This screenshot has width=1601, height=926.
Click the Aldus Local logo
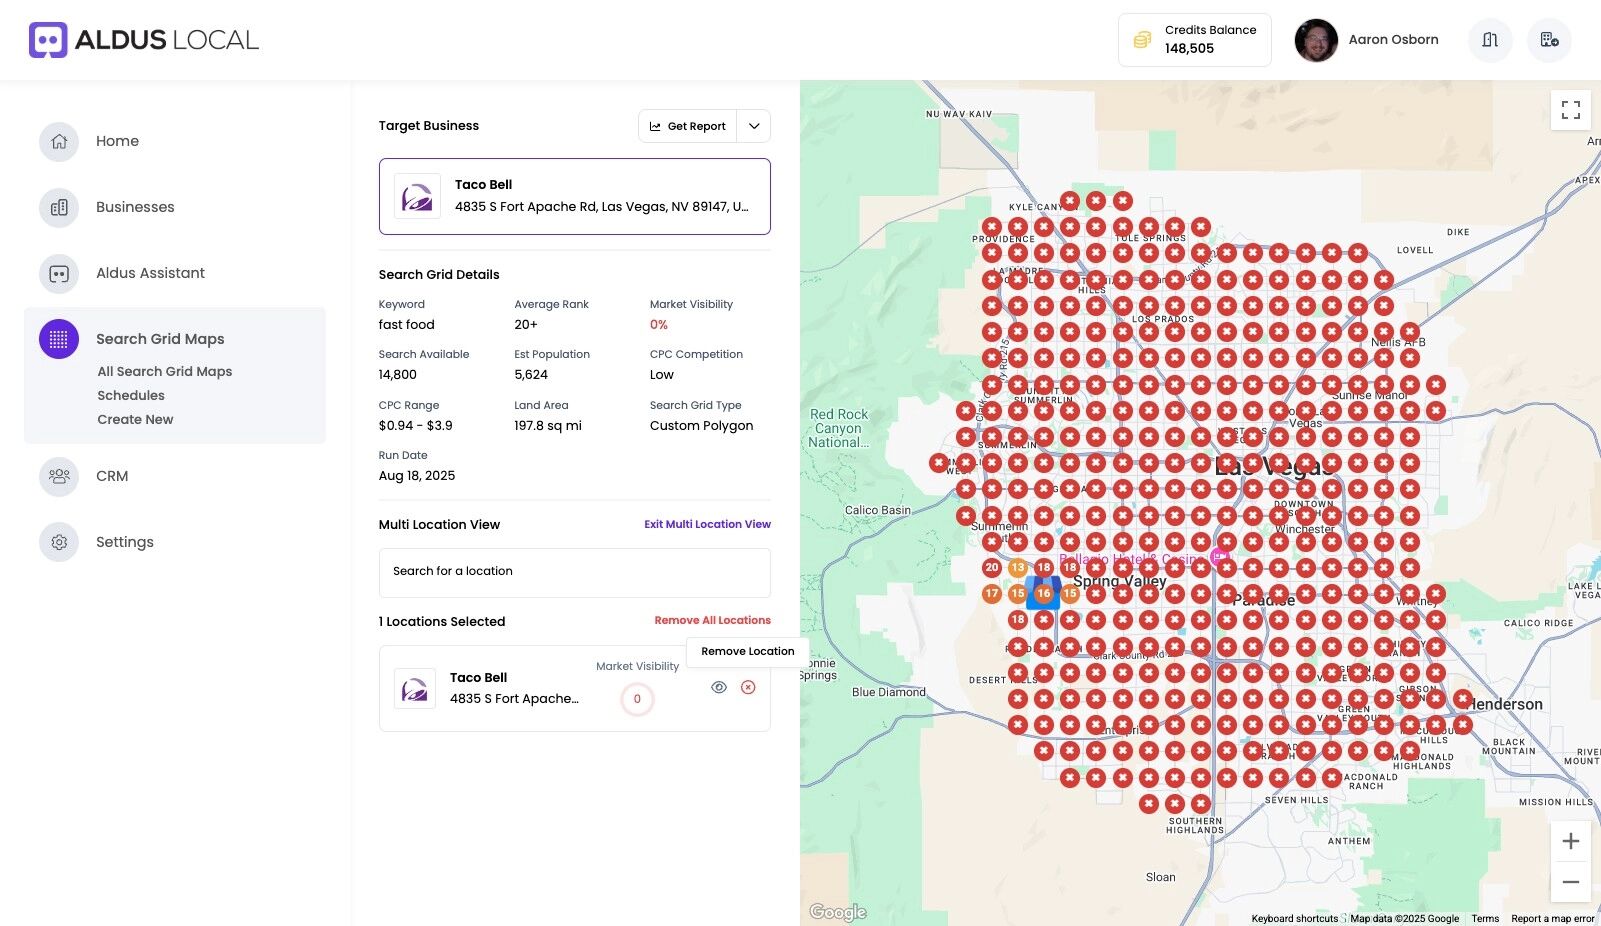(x=144, y=40)
